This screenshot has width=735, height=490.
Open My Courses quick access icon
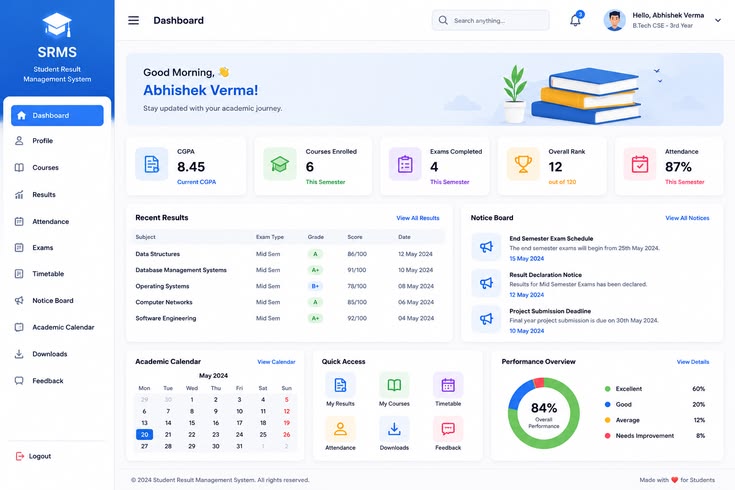[x=394, y=385]
